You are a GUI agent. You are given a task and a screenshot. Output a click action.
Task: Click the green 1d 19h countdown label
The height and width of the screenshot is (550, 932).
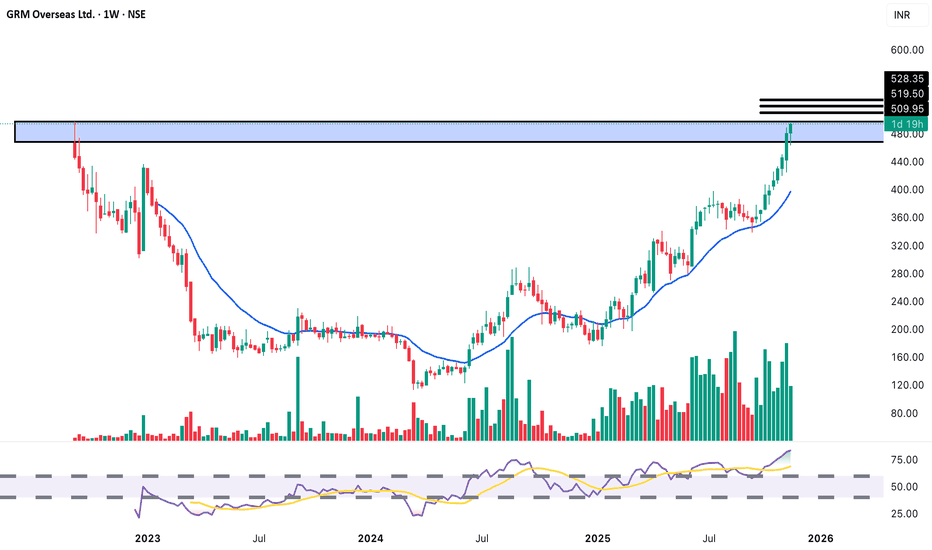[905, 121]
